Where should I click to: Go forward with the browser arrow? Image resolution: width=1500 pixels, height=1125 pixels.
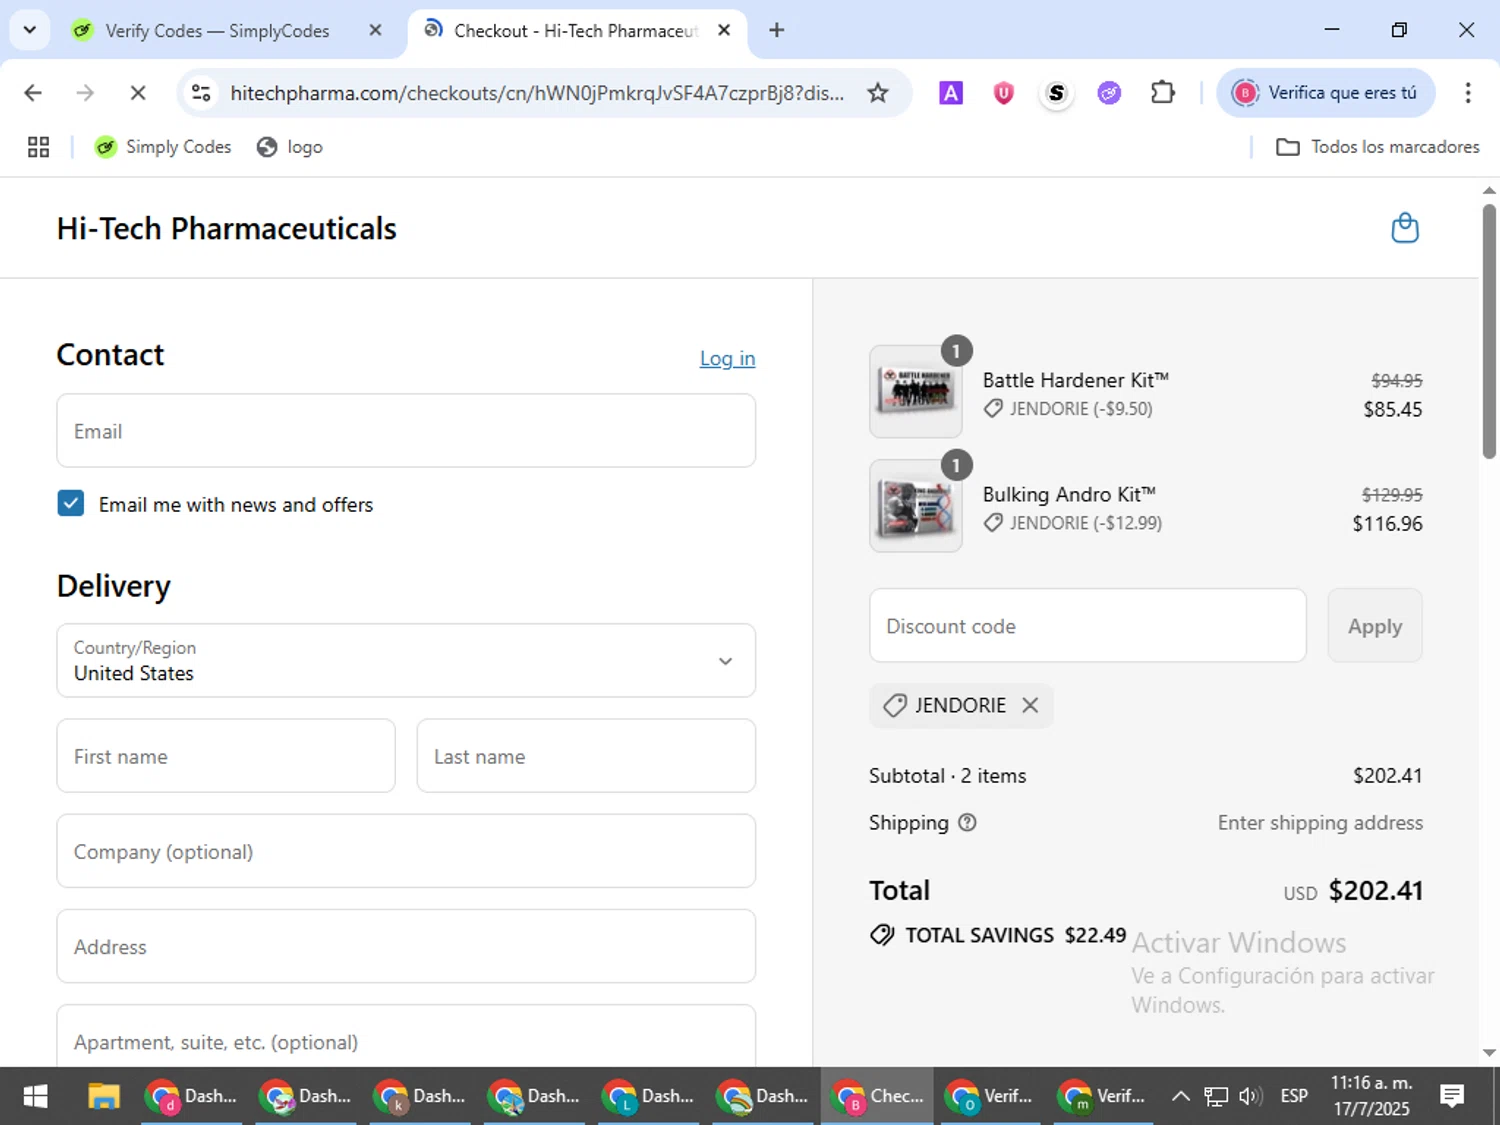(x=85, y=93)
